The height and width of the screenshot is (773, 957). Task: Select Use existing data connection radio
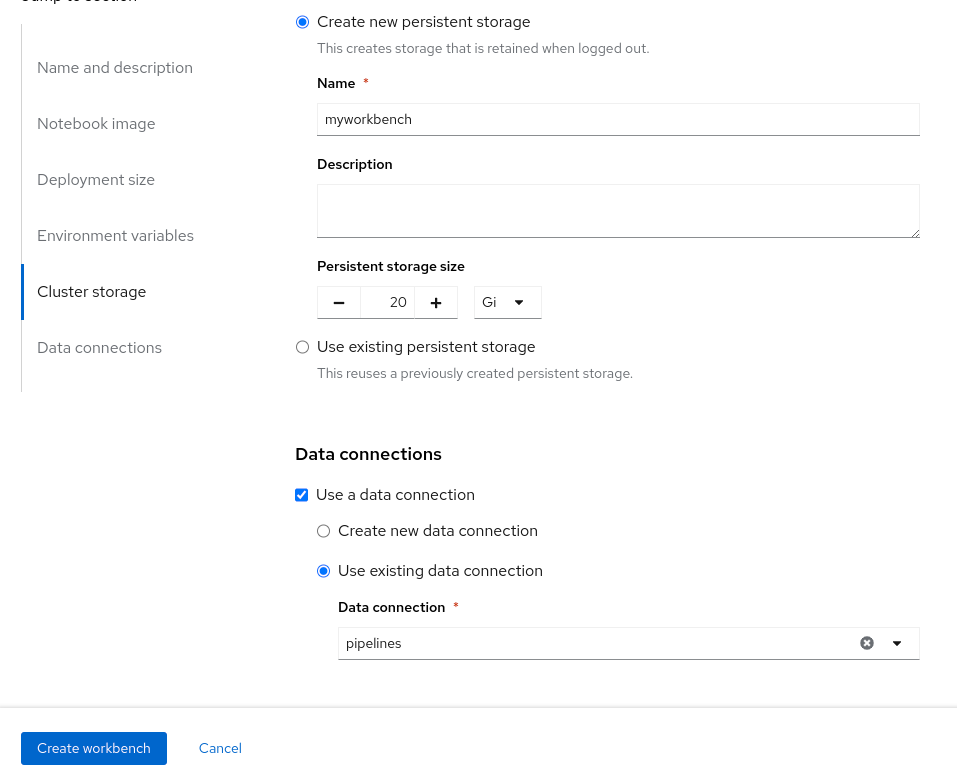tap(323, 571)
